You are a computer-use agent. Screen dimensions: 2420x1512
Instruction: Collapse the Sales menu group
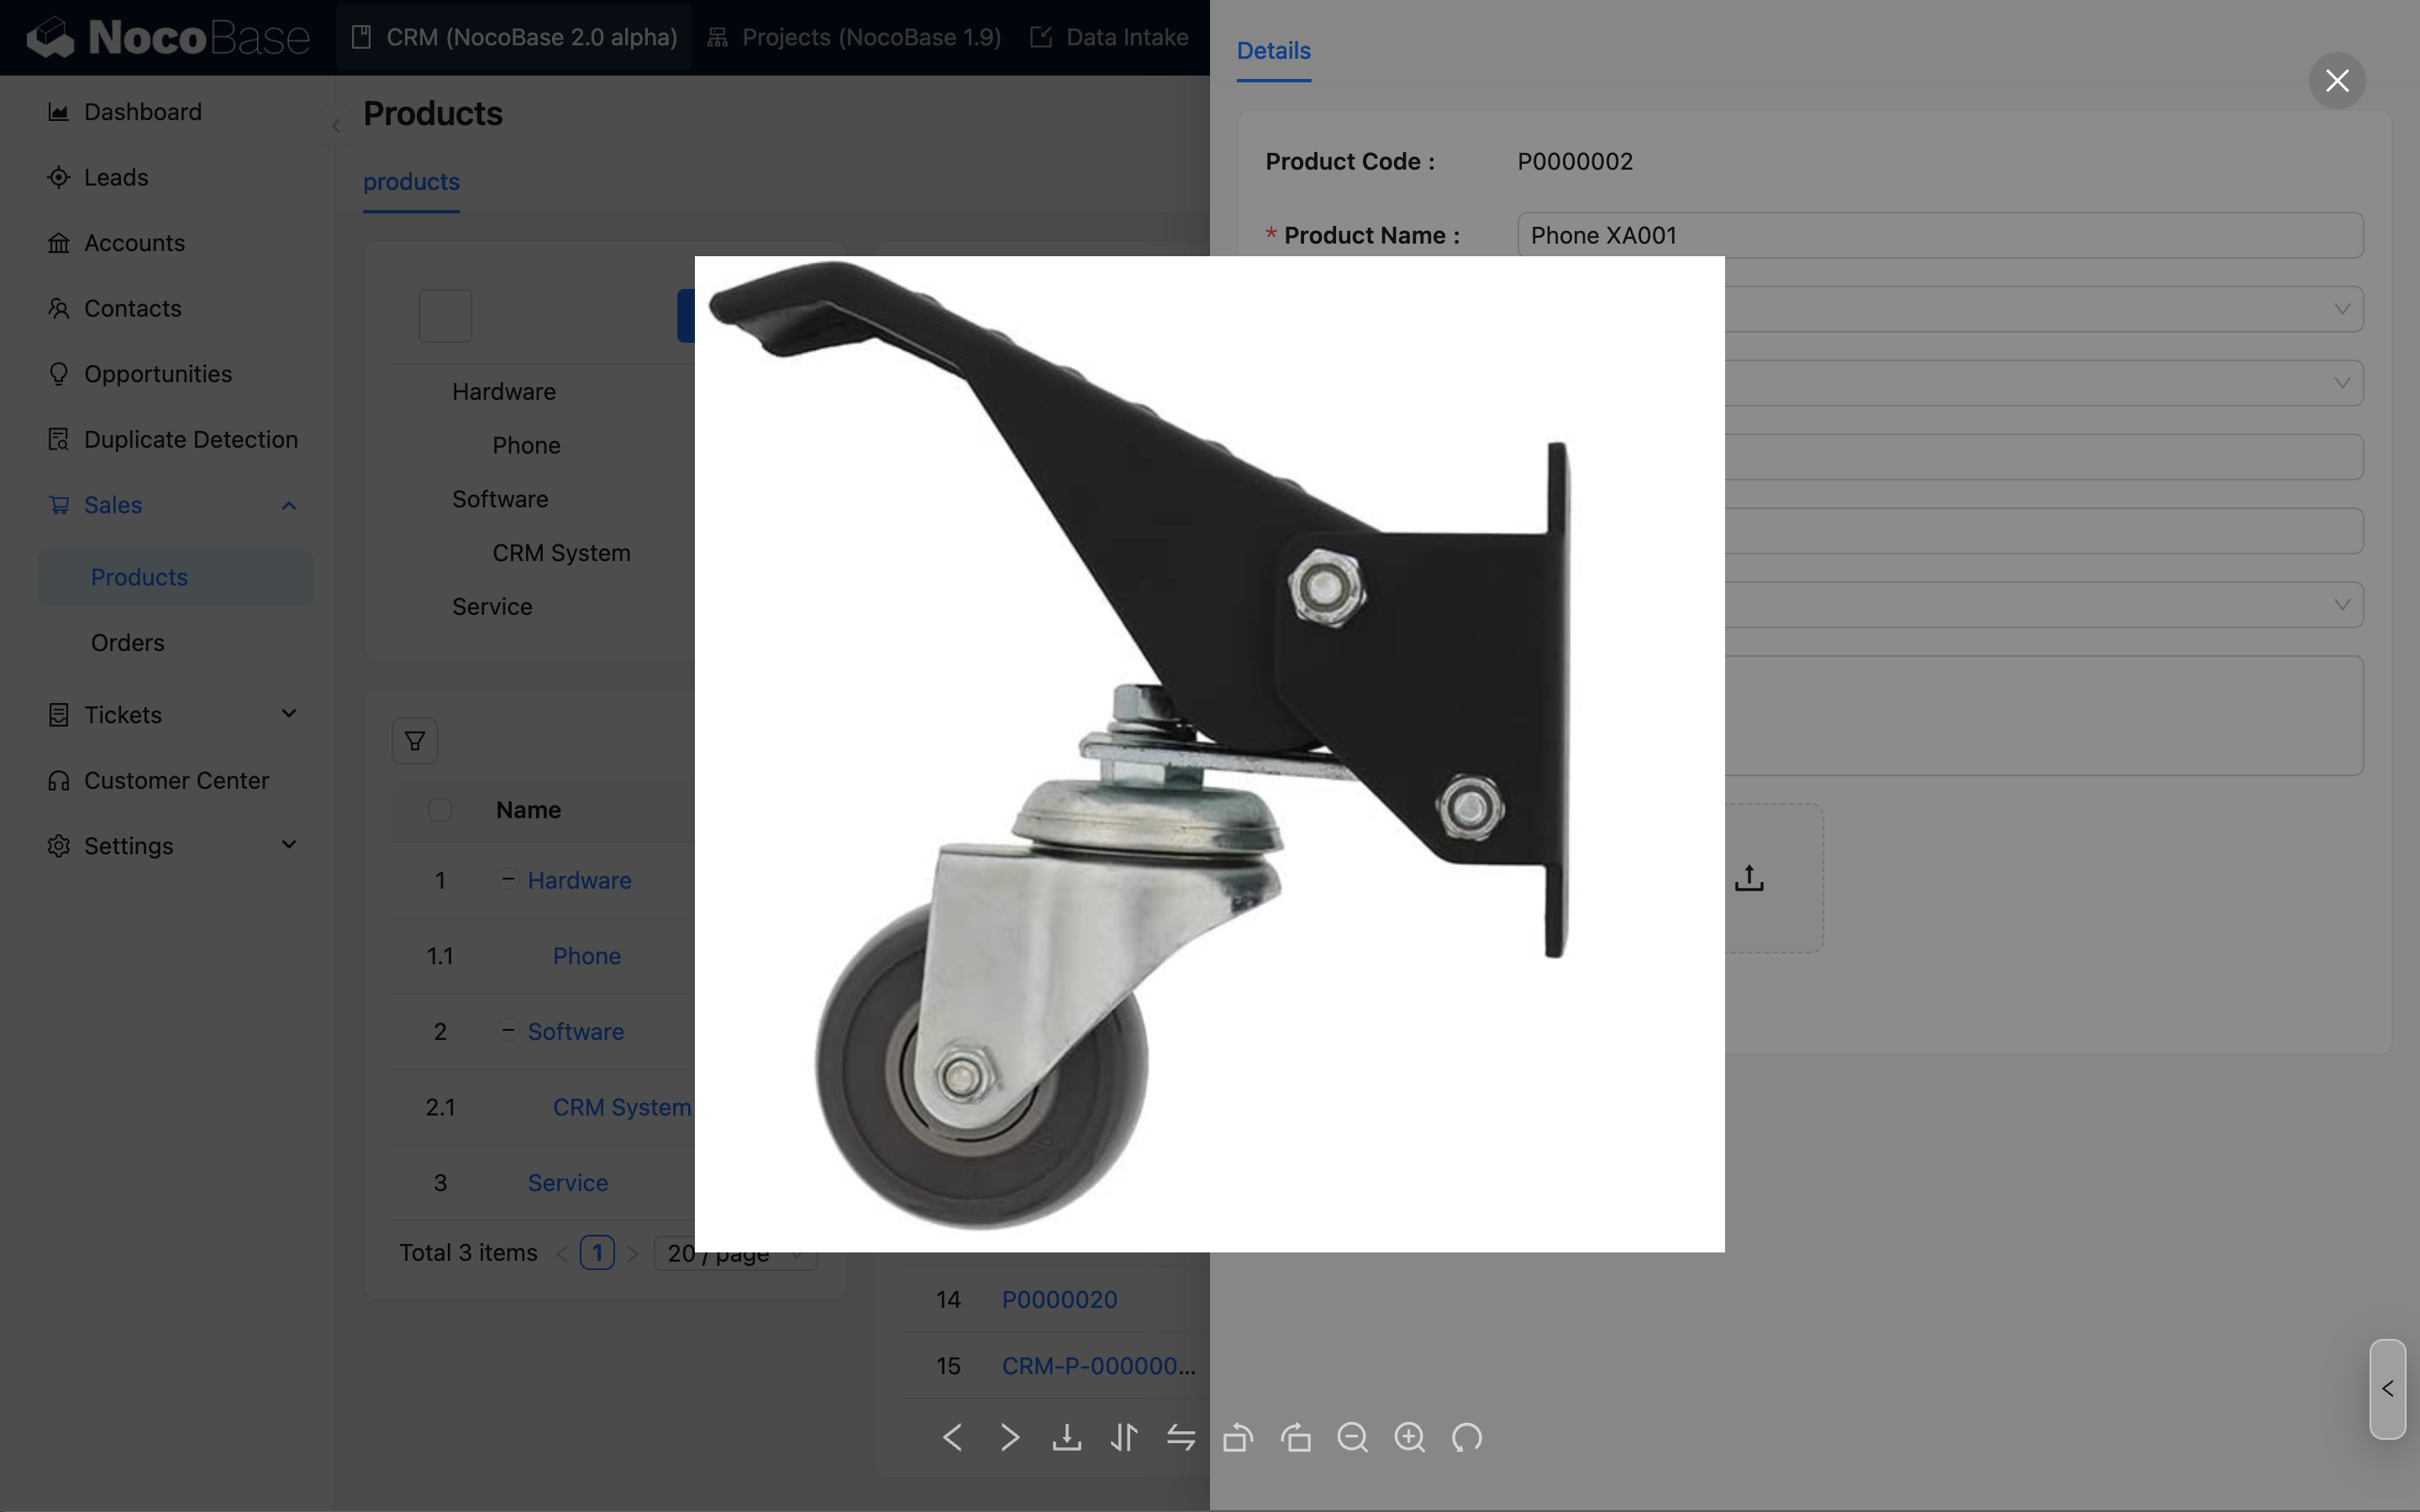tap(289, 505)
